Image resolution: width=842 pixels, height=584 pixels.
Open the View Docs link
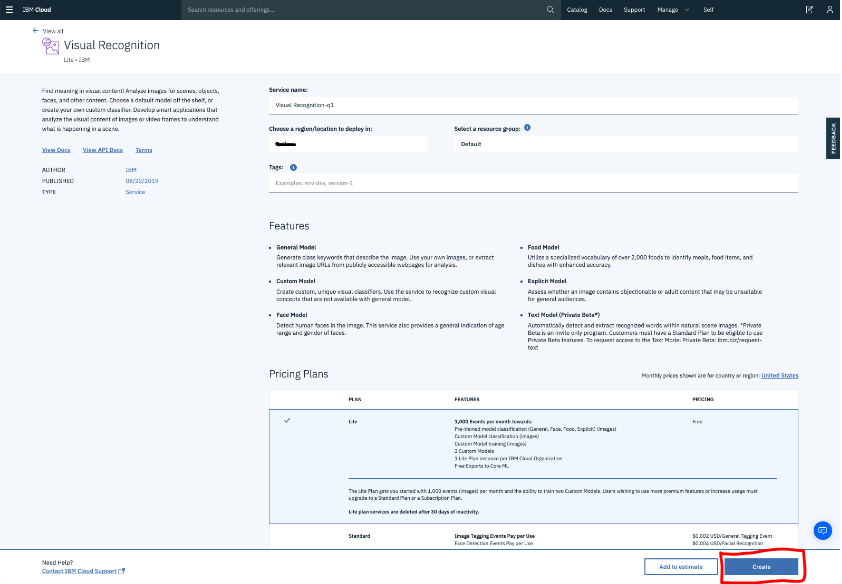coord(56,150)
